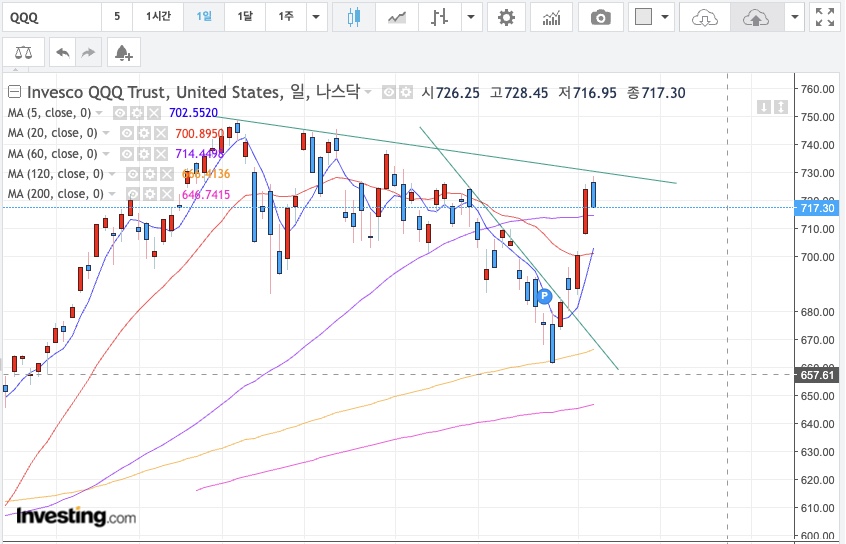Remove the MA 5 indicator
This screenshot has height=544, width=846.
pyautogui.click(x=154, y=113)
